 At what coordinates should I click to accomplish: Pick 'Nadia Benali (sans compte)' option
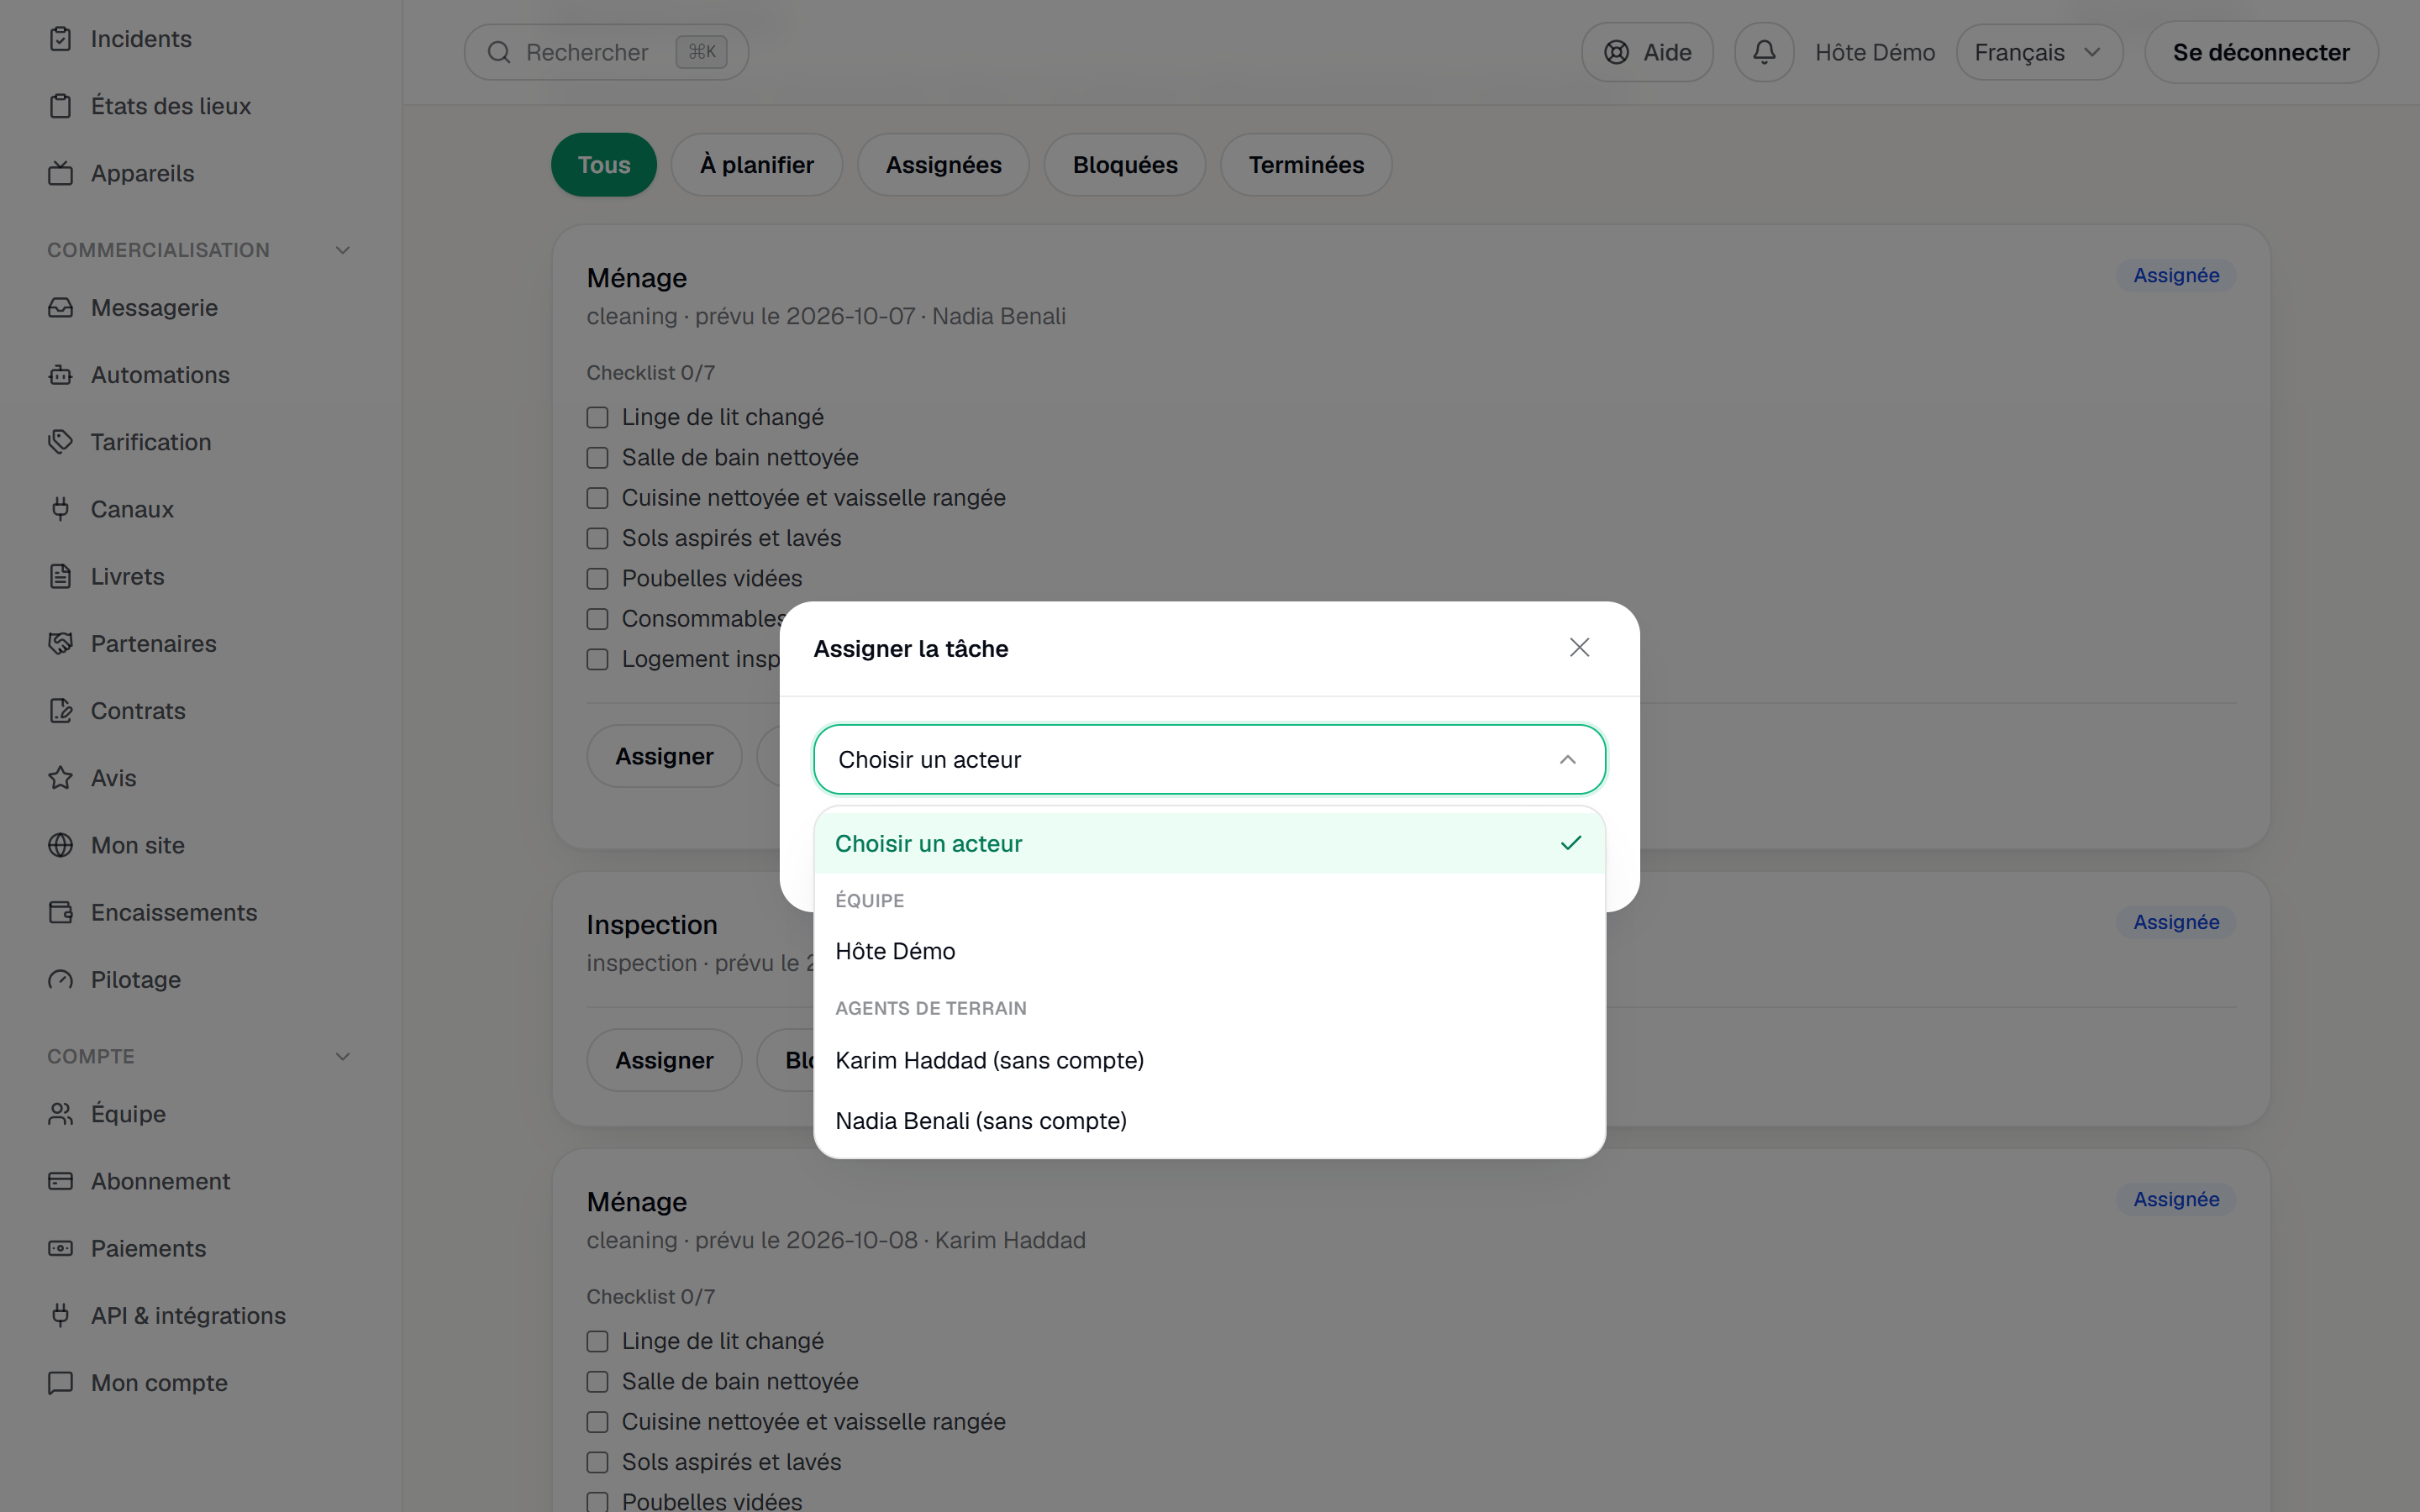click(x=1209, y=1121)
